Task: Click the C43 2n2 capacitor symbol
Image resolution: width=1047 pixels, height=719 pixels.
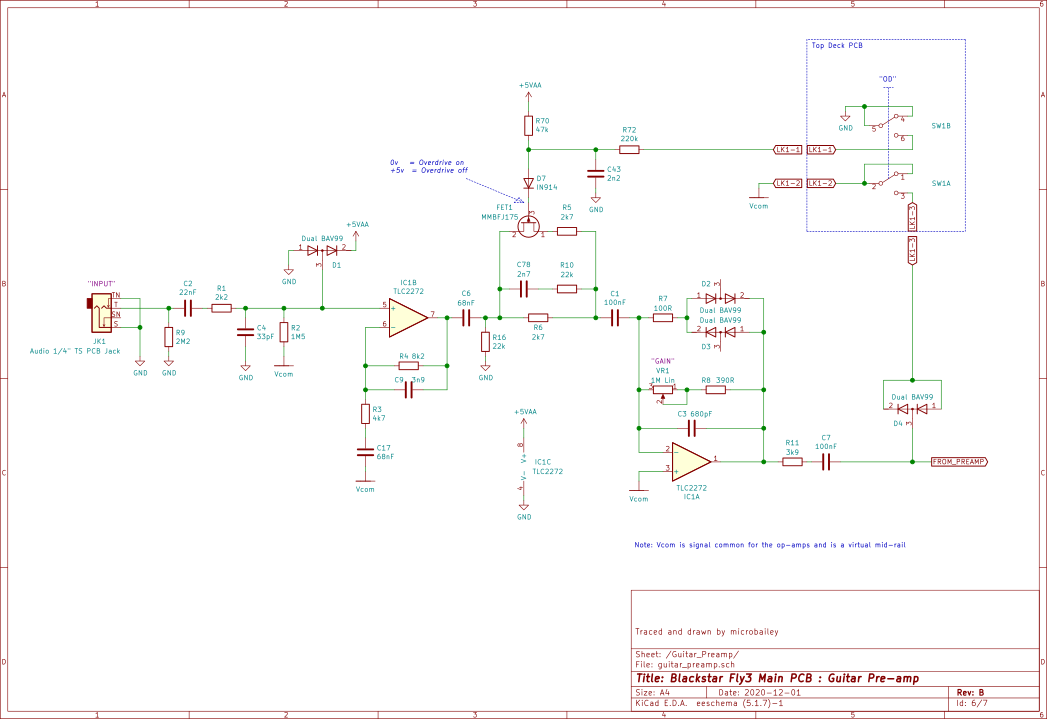Action: (x=596, y=171)
